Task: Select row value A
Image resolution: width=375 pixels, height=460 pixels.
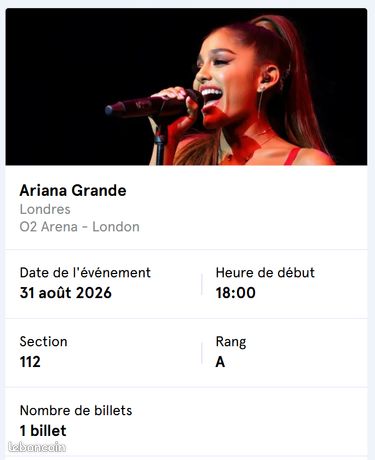Action: 220,362
